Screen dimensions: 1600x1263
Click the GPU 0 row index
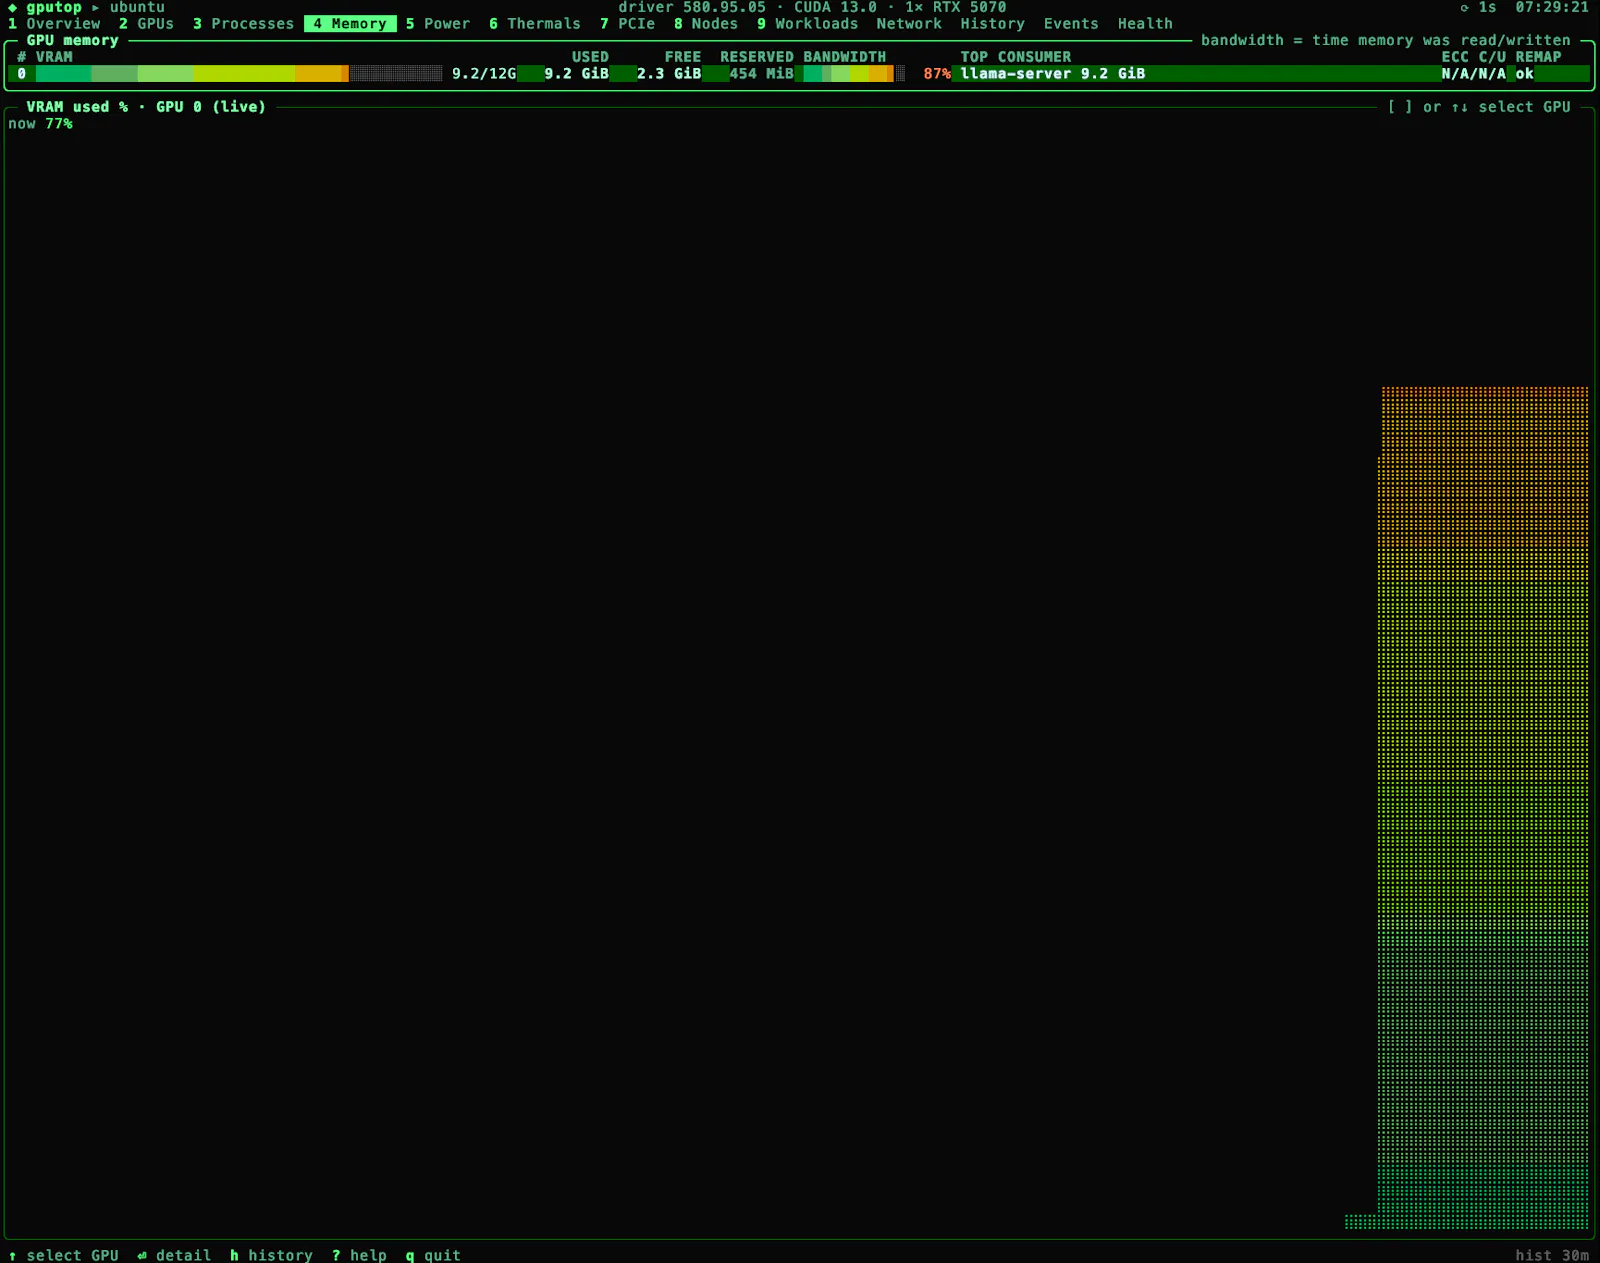(22, 73)
